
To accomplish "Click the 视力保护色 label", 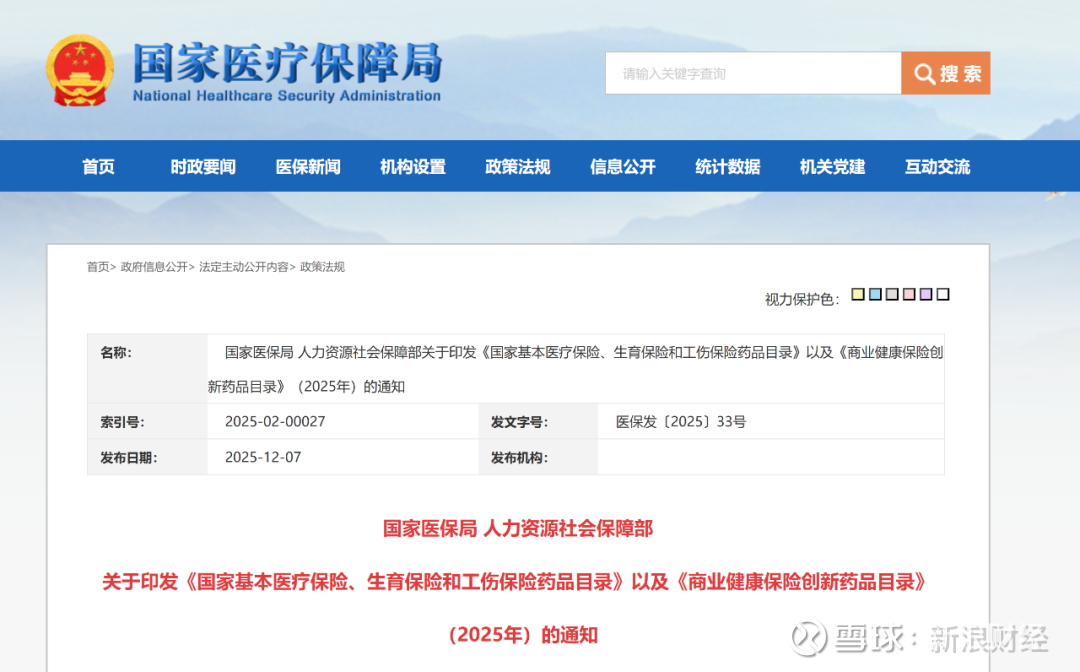I will tap(802, 300).
